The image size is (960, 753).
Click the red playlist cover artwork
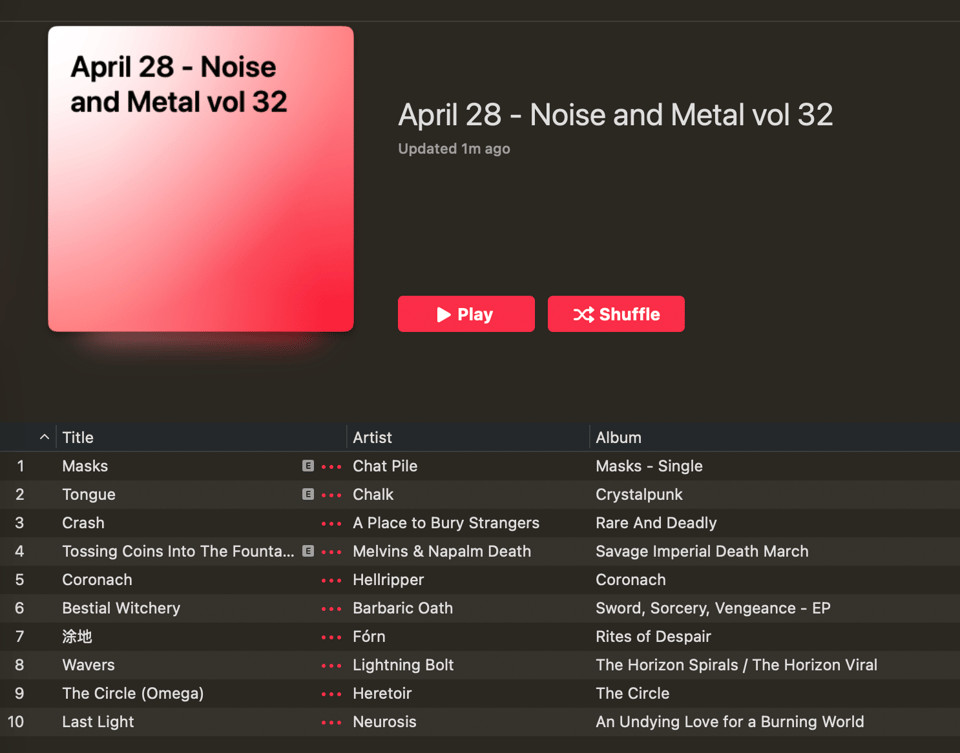click(x=201, y=179)
